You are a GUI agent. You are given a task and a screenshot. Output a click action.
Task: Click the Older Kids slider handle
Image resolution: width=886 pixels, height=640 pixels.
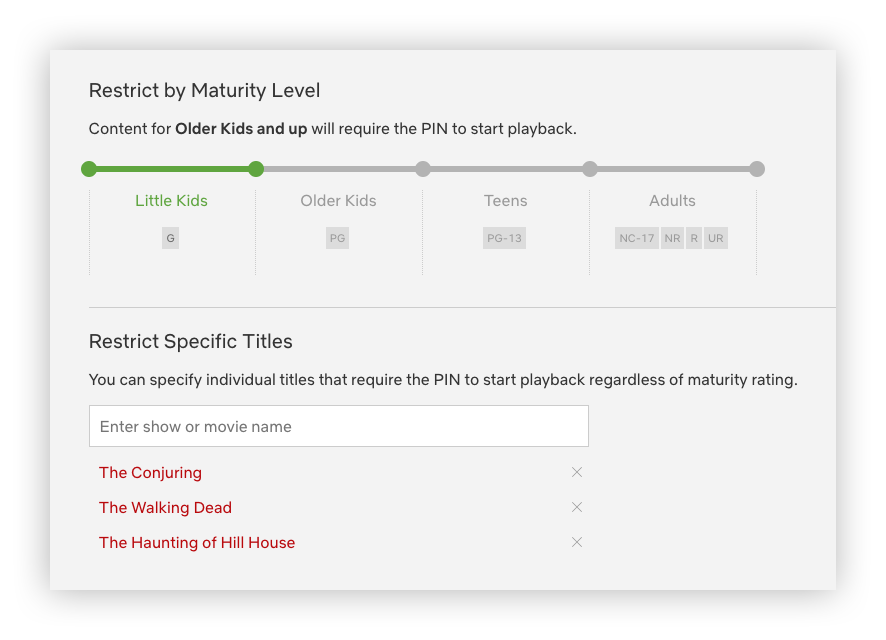click(x=256, y=169)
